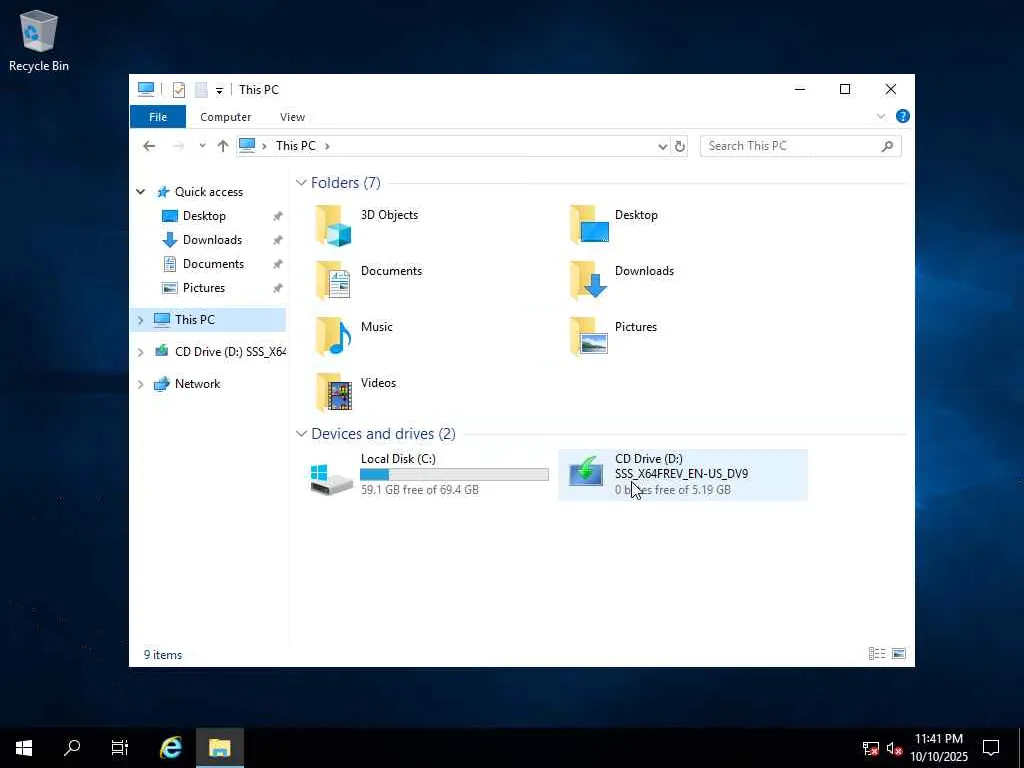Collapse the Devices and drives (2) group
The image size is (1024, 768).
tap(301, 434)
